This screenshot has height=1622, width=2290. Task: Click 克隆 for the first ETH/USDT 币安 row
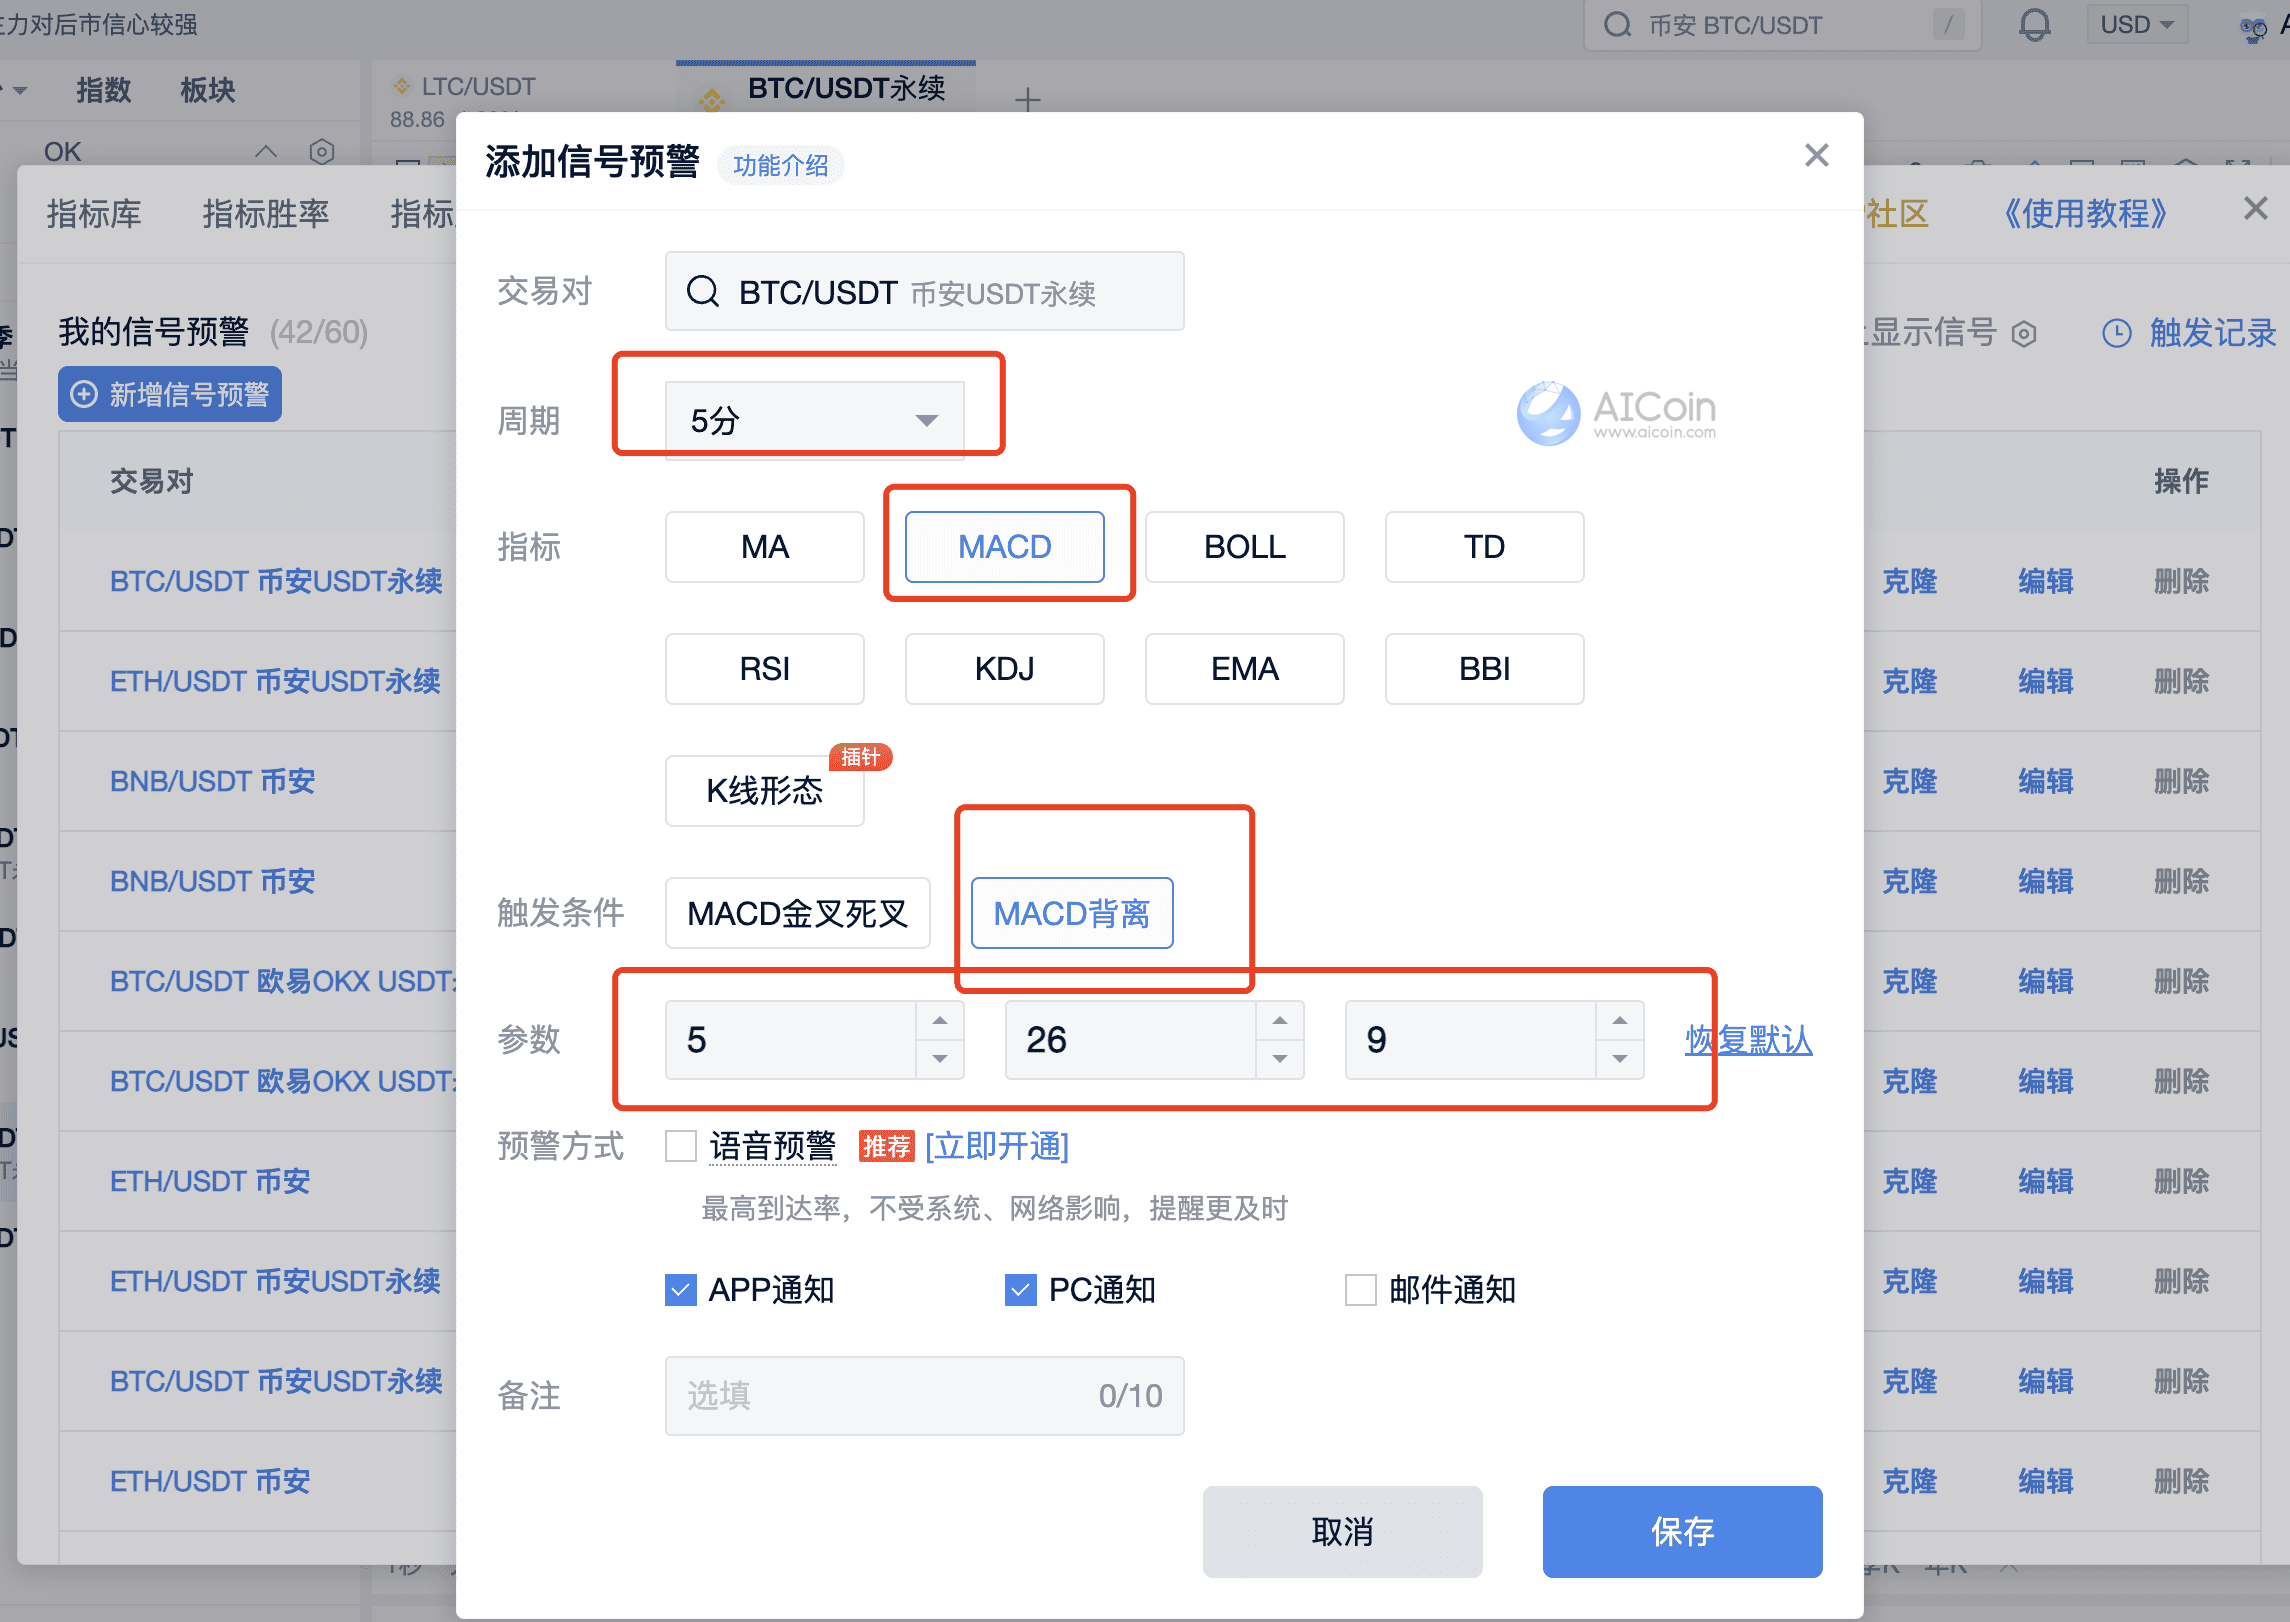tap(1910, 1181)
